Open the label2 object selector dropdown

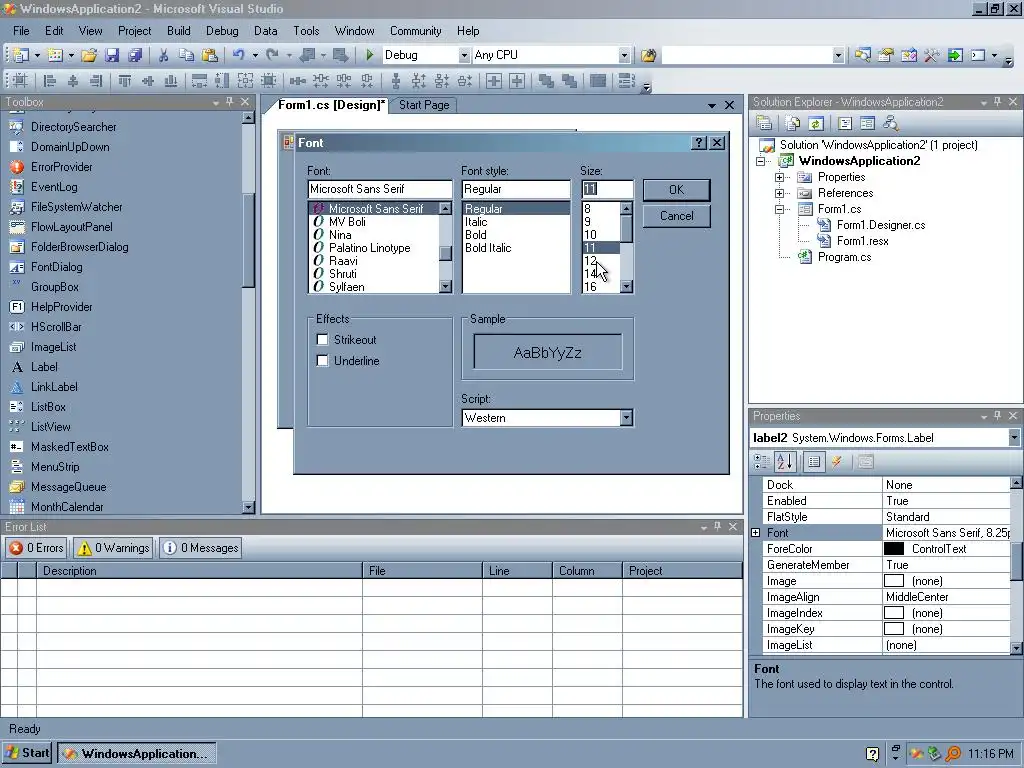coord(1014,438)
